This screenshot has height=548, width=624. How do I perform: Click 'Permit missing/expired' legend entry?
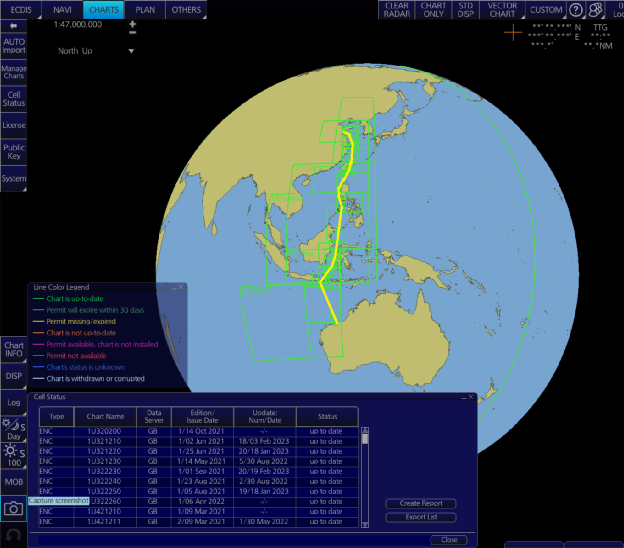(81, 322)
